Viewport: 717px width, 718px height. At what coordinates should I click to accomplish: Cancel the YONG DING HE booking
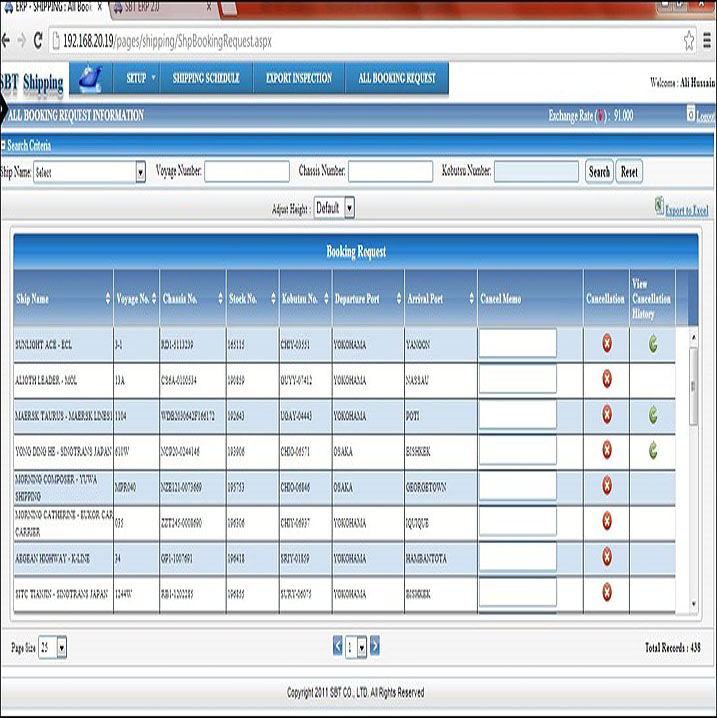607,450
